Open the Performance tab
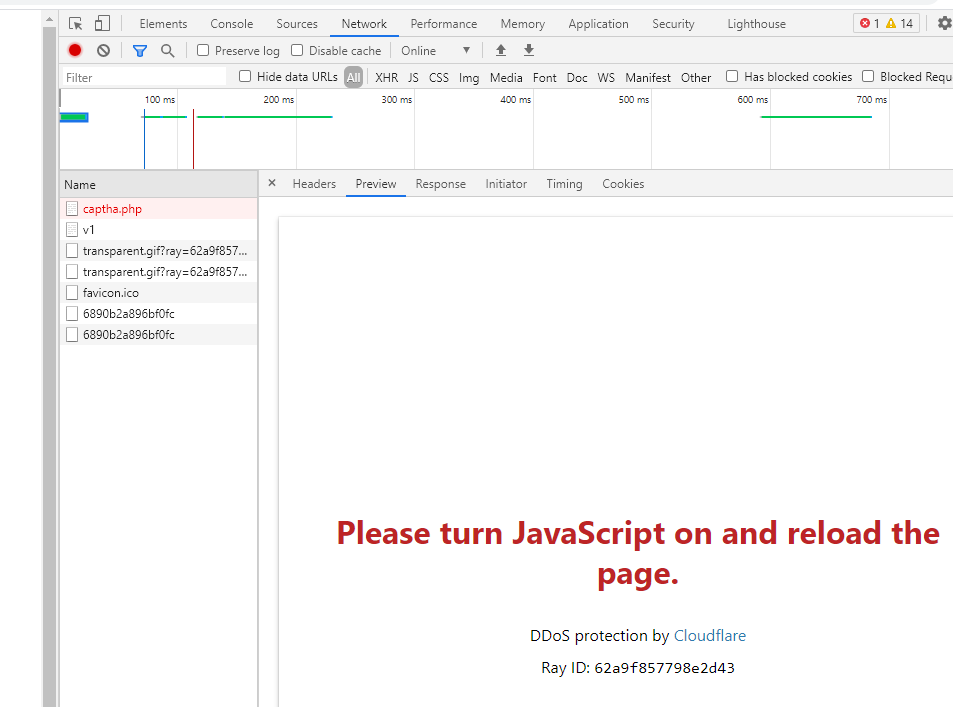953x707 pixels. [444, 24]
